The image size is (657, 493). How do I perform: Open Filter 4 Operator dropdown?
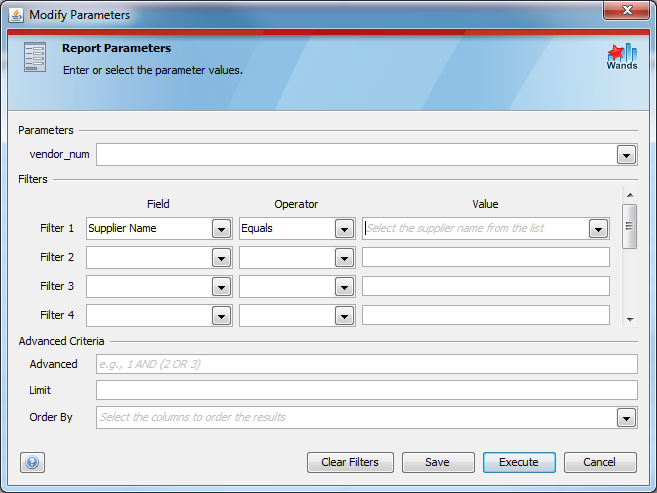344,316
